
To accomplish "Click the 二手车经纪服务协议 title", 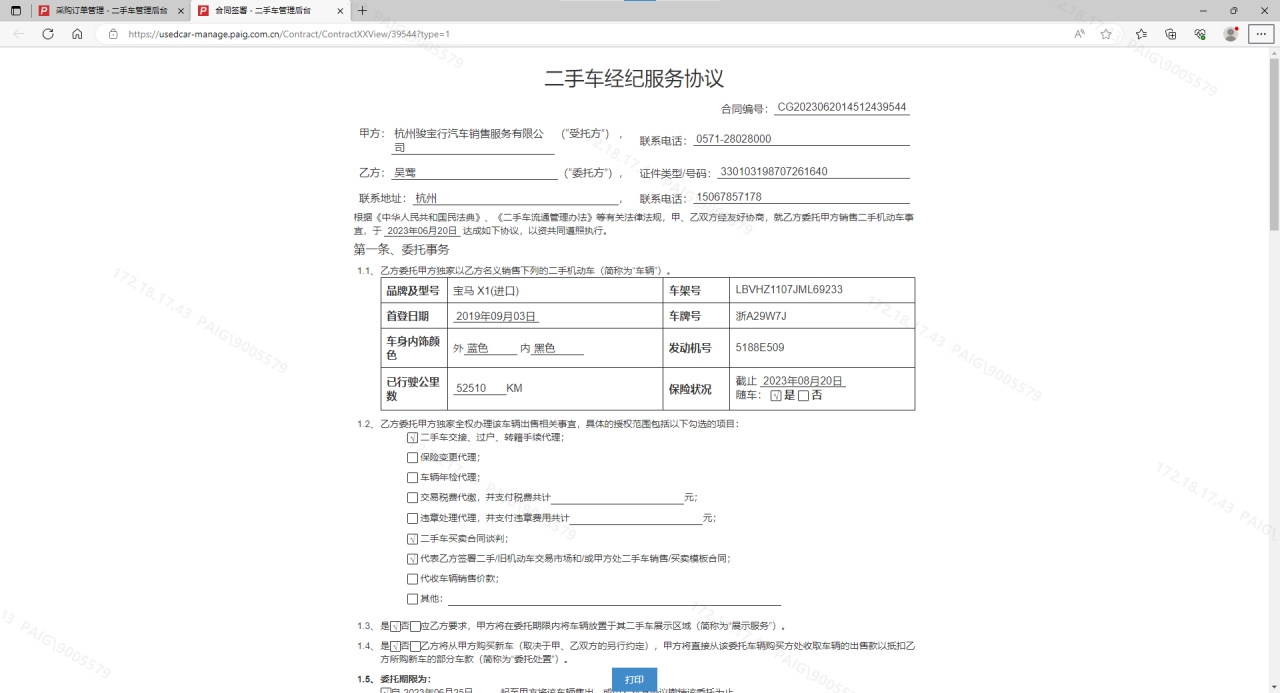I will (x=634, y=79).
